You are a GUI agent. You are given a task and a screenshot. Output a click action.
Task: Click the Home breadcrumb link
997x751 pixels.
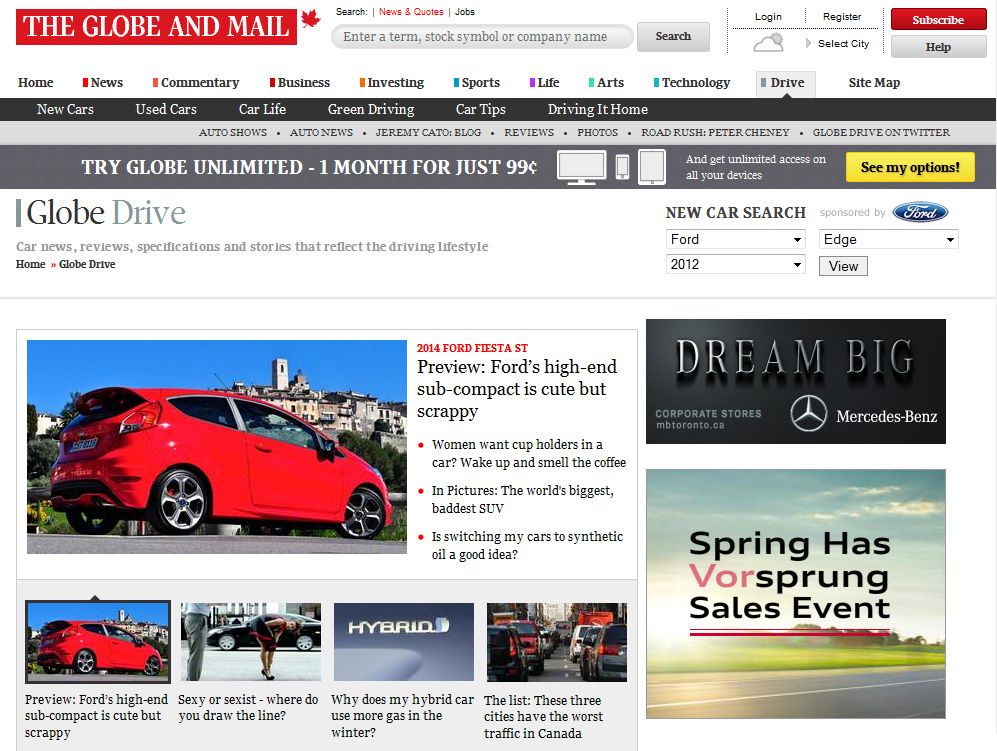(x=31, y=264)
